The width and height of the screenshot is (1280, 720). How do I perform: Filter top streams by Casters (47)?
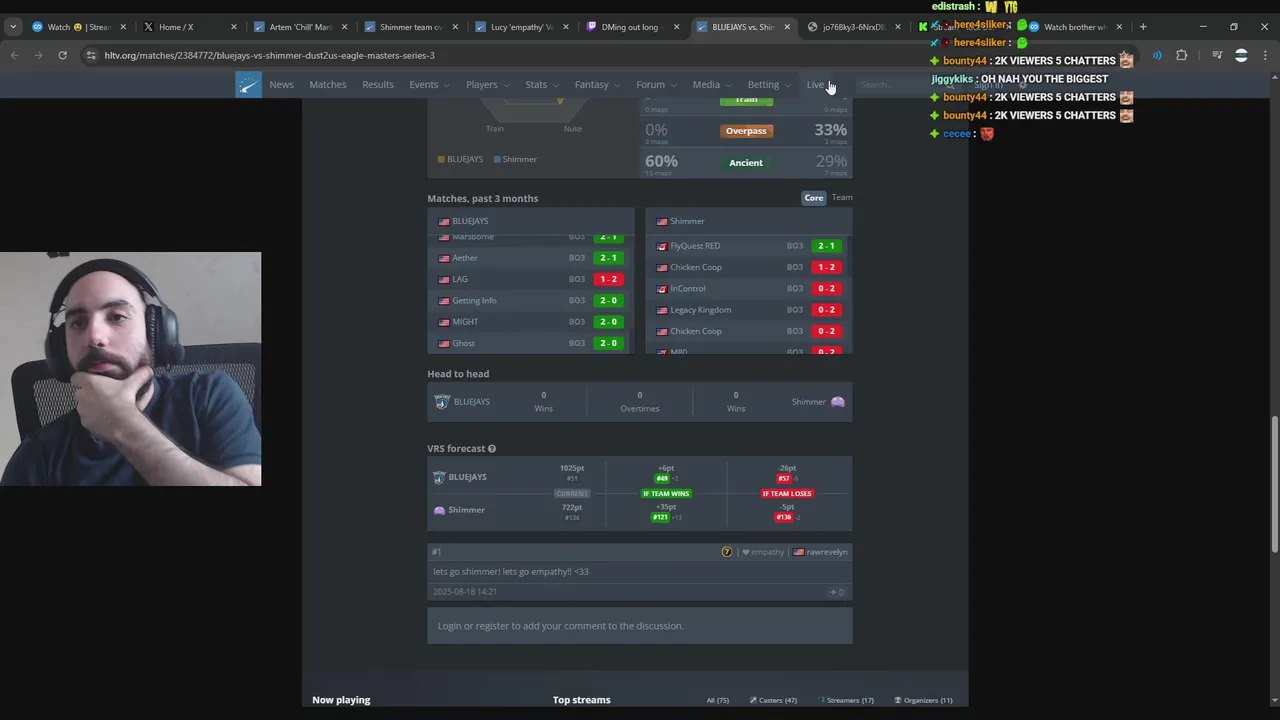coord(774,700)
